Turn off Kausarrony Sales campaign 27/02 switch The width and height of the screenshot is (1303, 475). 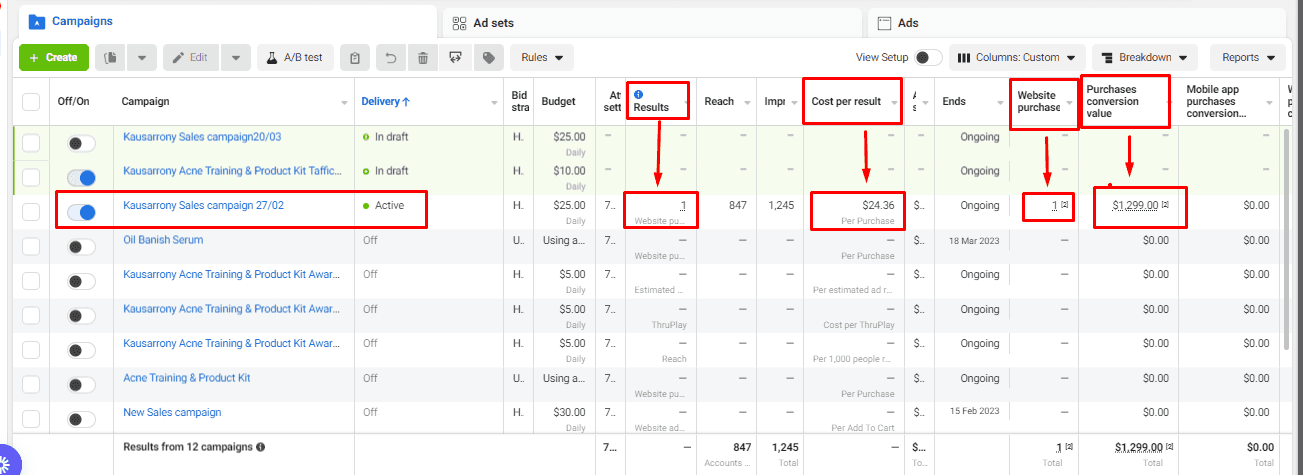coord(82,212)
